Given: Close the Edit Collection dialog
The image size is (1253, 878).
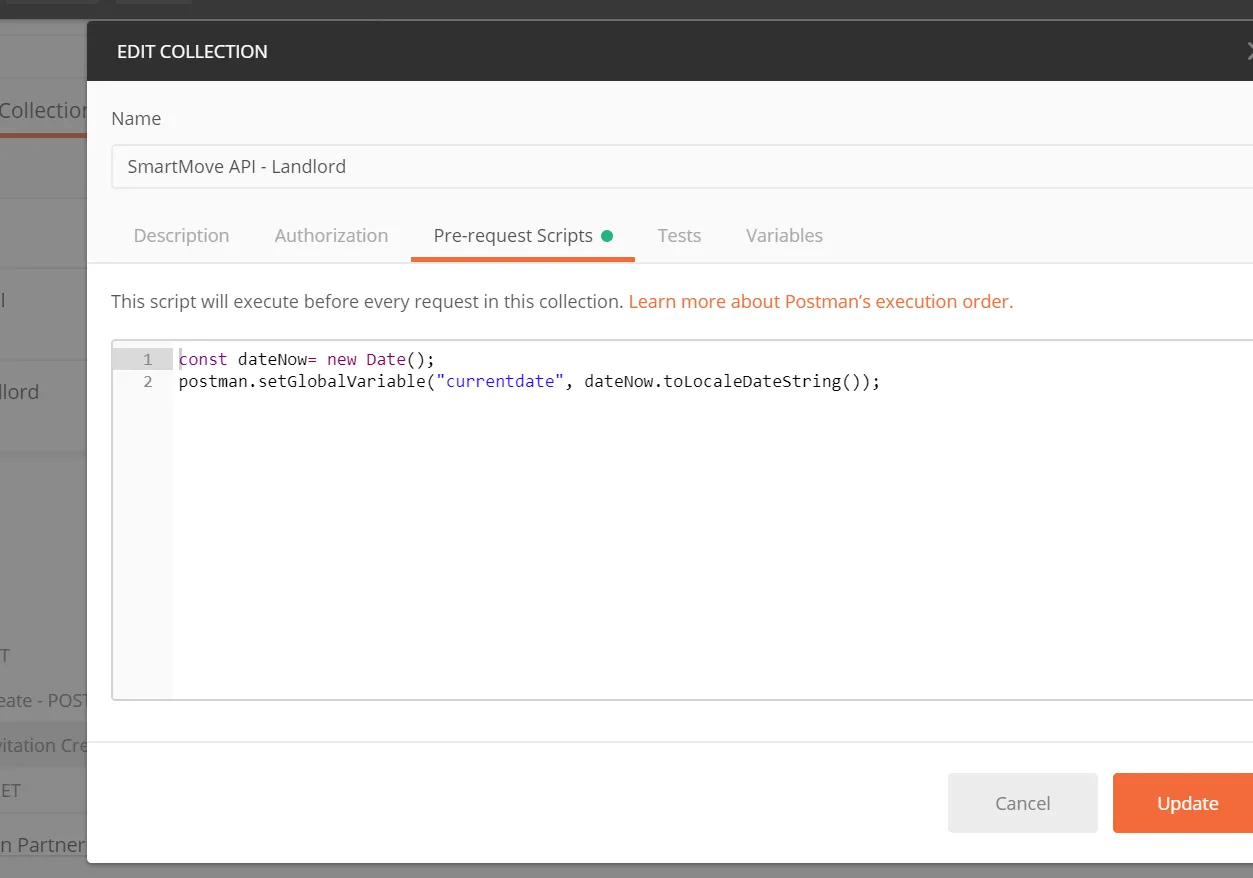Looking at the screenshot, I should [1248, 51].
